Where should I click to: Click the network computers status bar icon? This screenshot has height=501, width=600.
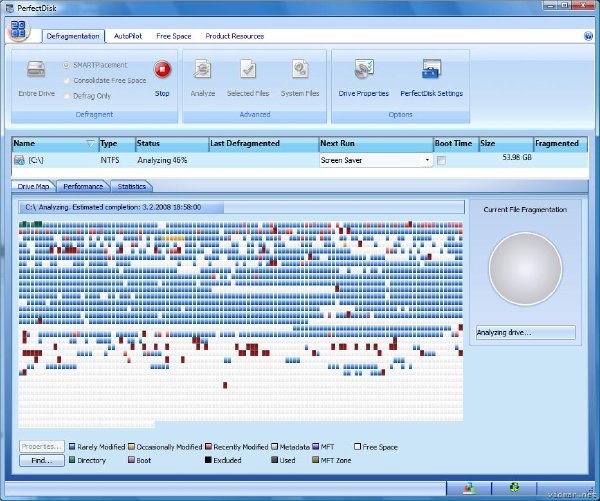(x=469, y=488)
